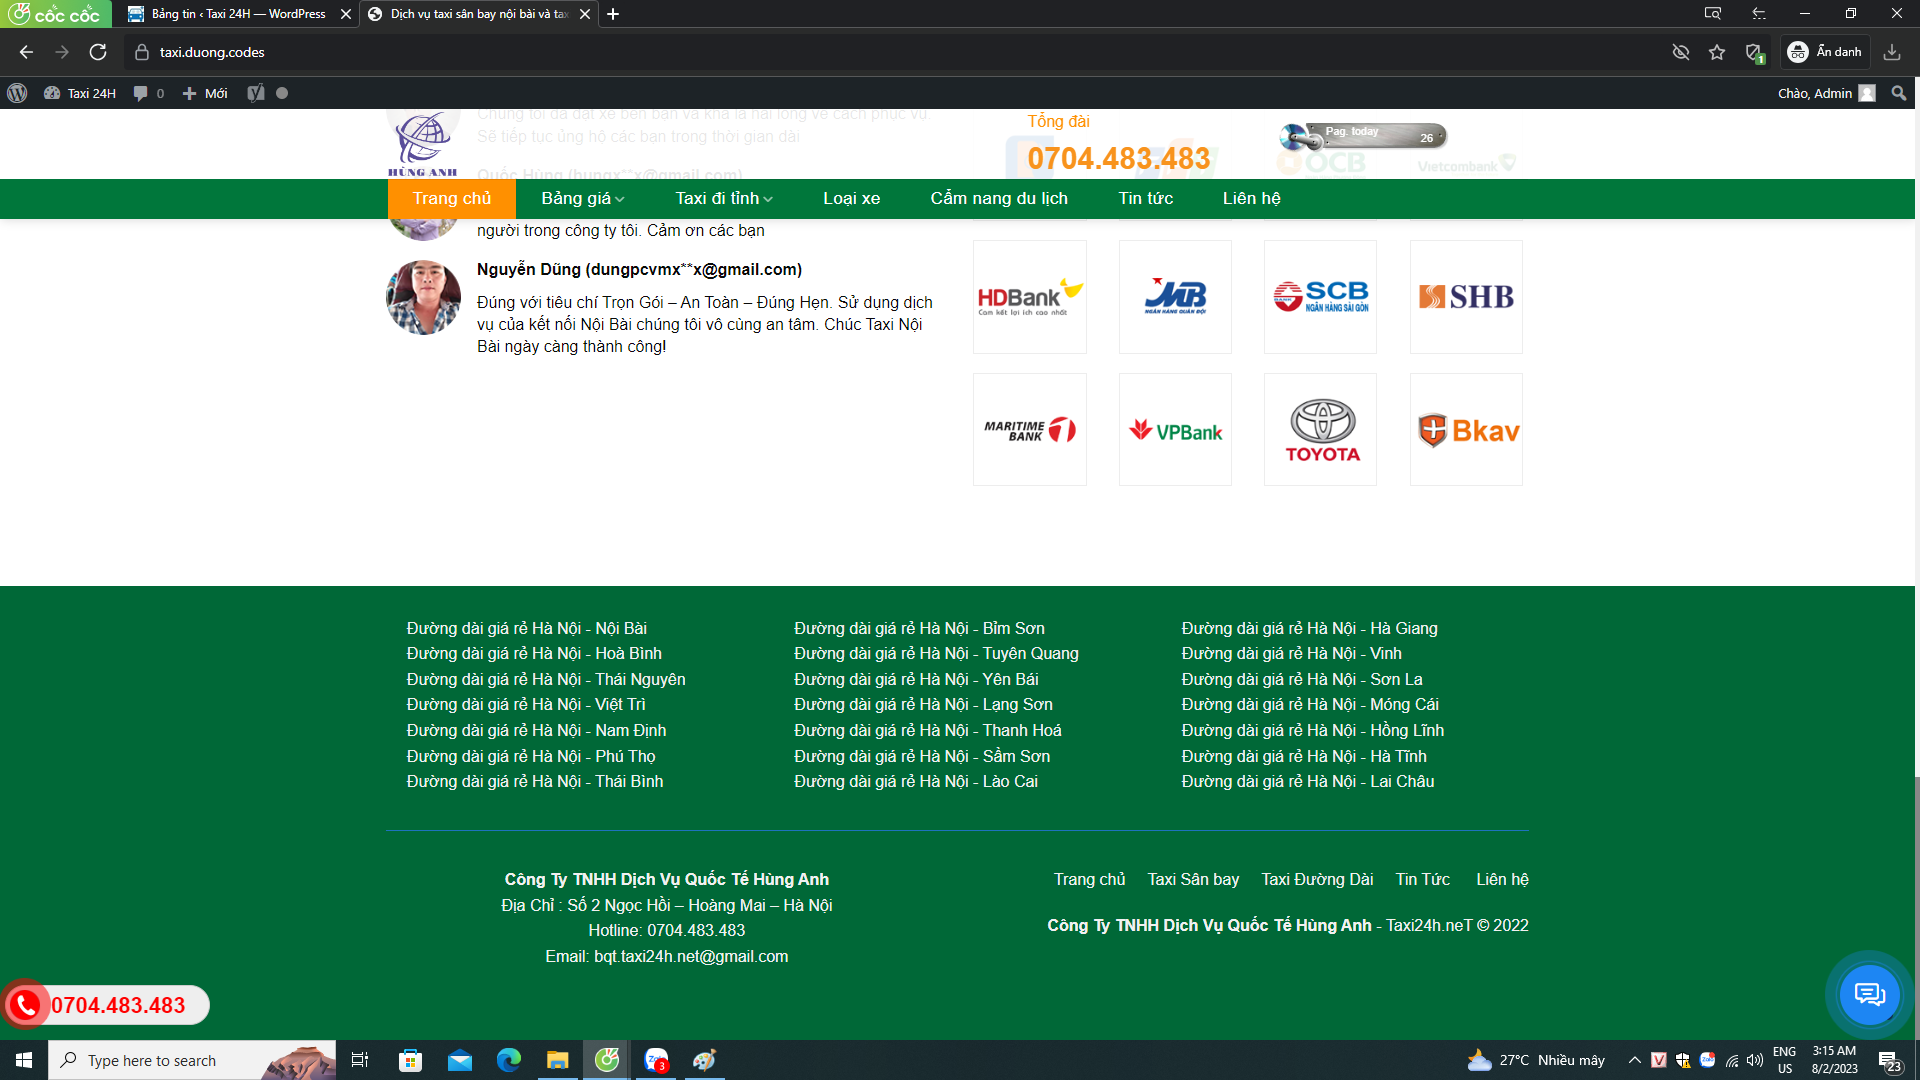This screenshot has height=1080, width=1920.
Task: Click the WordPress logo in admin bar
Action: click(x=17, y=93)
